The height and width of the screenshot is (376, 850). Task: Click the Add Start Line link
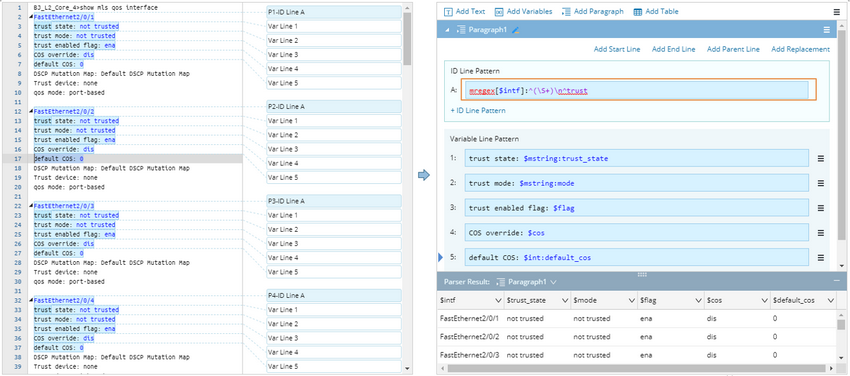[617, 49]
